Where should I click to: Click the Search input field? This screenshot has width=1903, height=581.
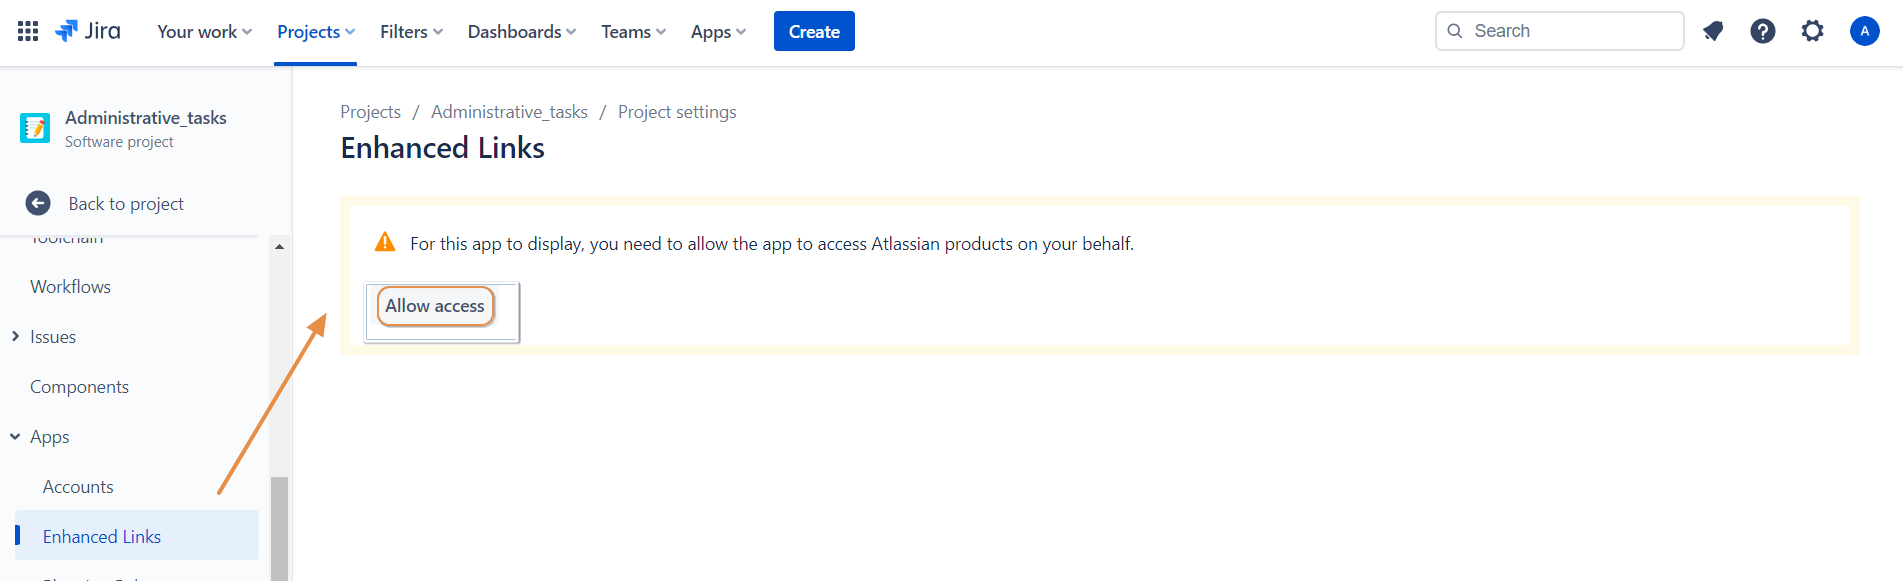[x=1570, y=31]
